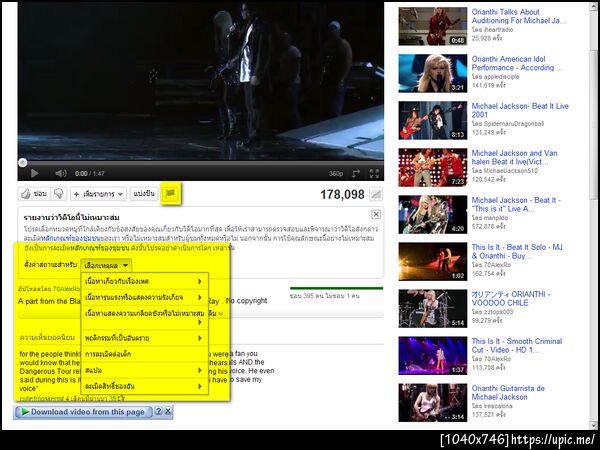This screenshot has height=450, width=600.
Task: Click the 5:14 Voodoo Chile thumbnail
Action: coord(432,309)
